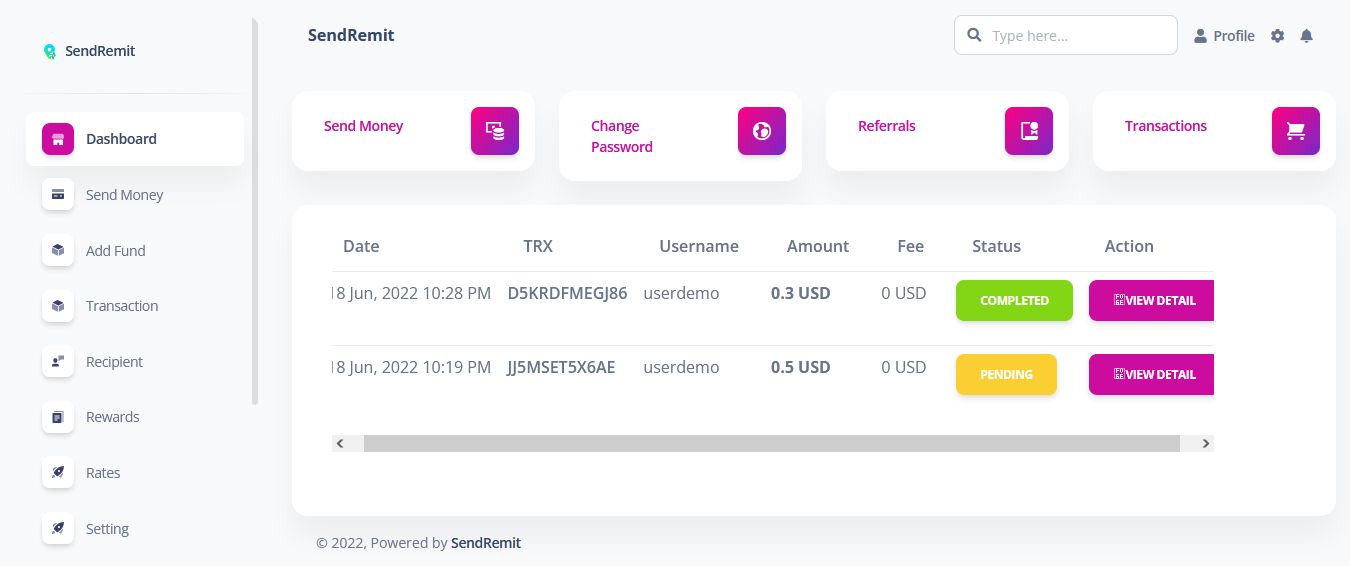Open Setting in the sidebar menu
Viewport: 1350px width, 566px height.
point(107,529)
